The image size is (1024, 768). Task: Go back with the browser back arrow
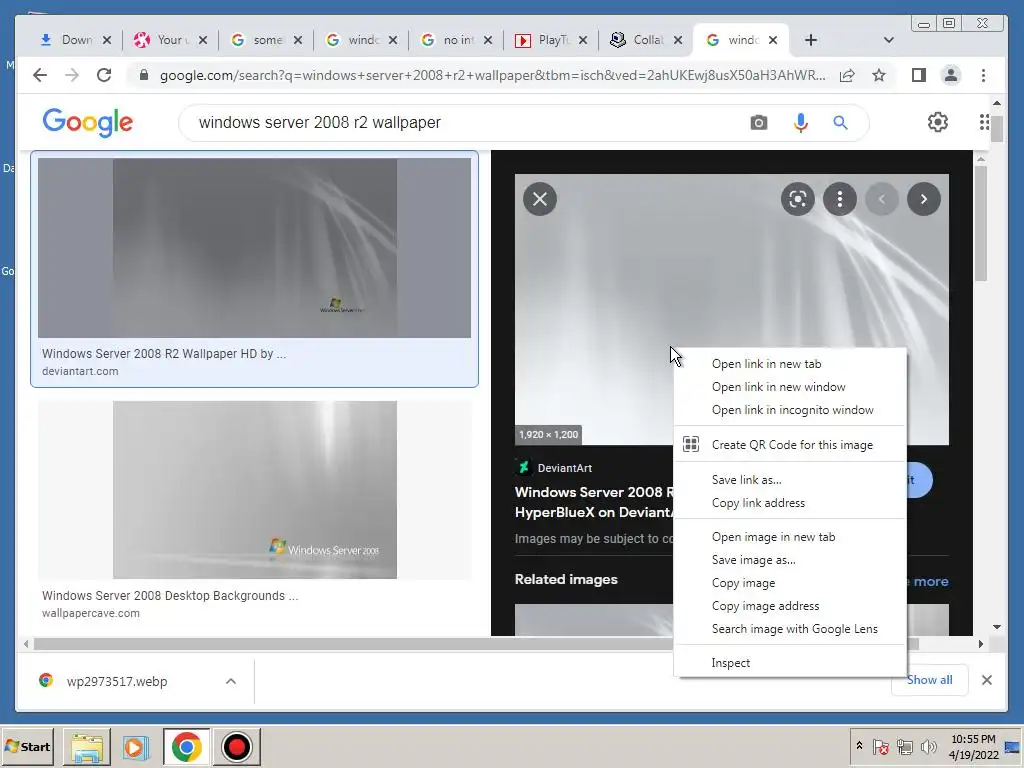(x=40, y=75)
